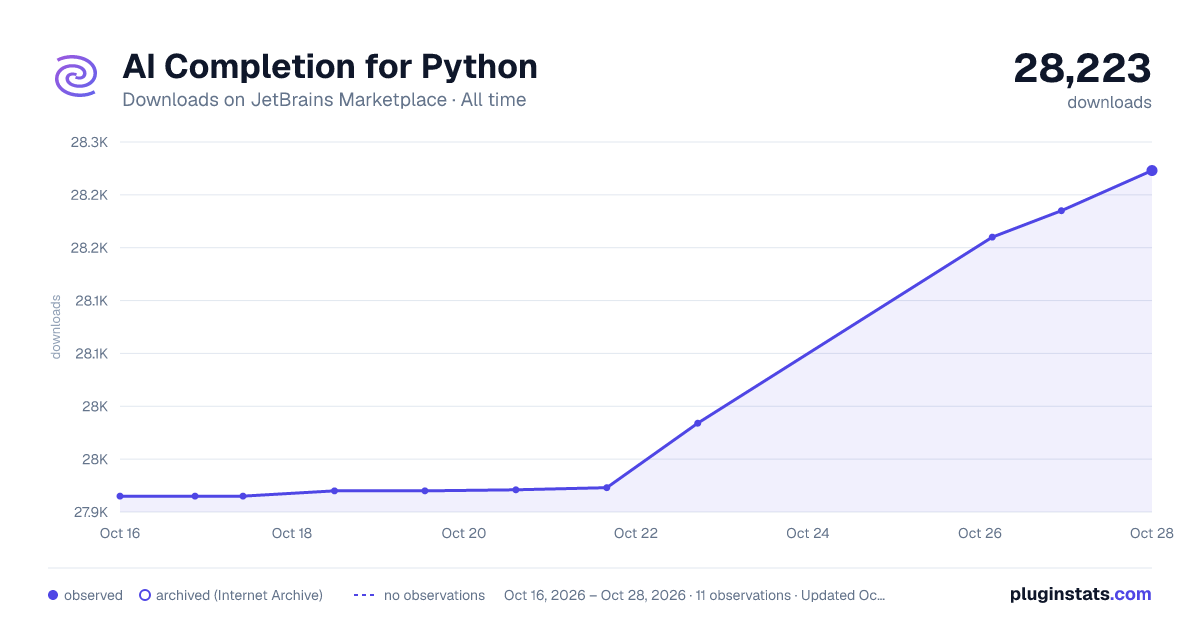Select the mid-rise data point just after Oct 22

coord(698,423)
